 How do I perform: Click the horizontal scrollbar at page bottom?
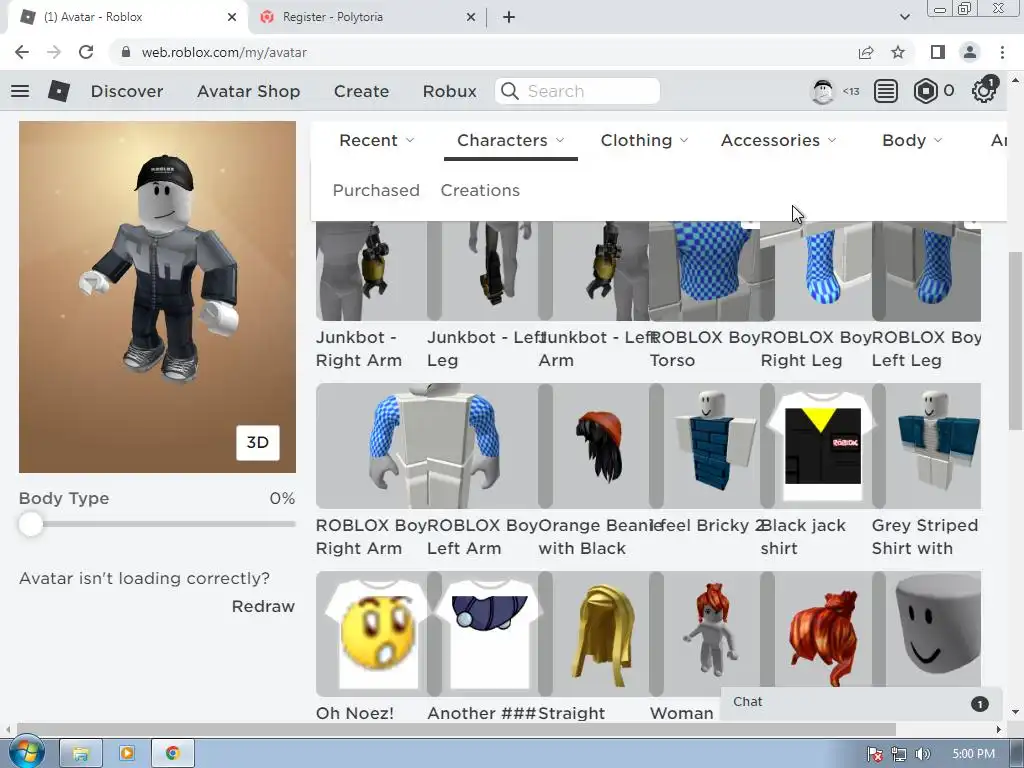pos(456,729)
